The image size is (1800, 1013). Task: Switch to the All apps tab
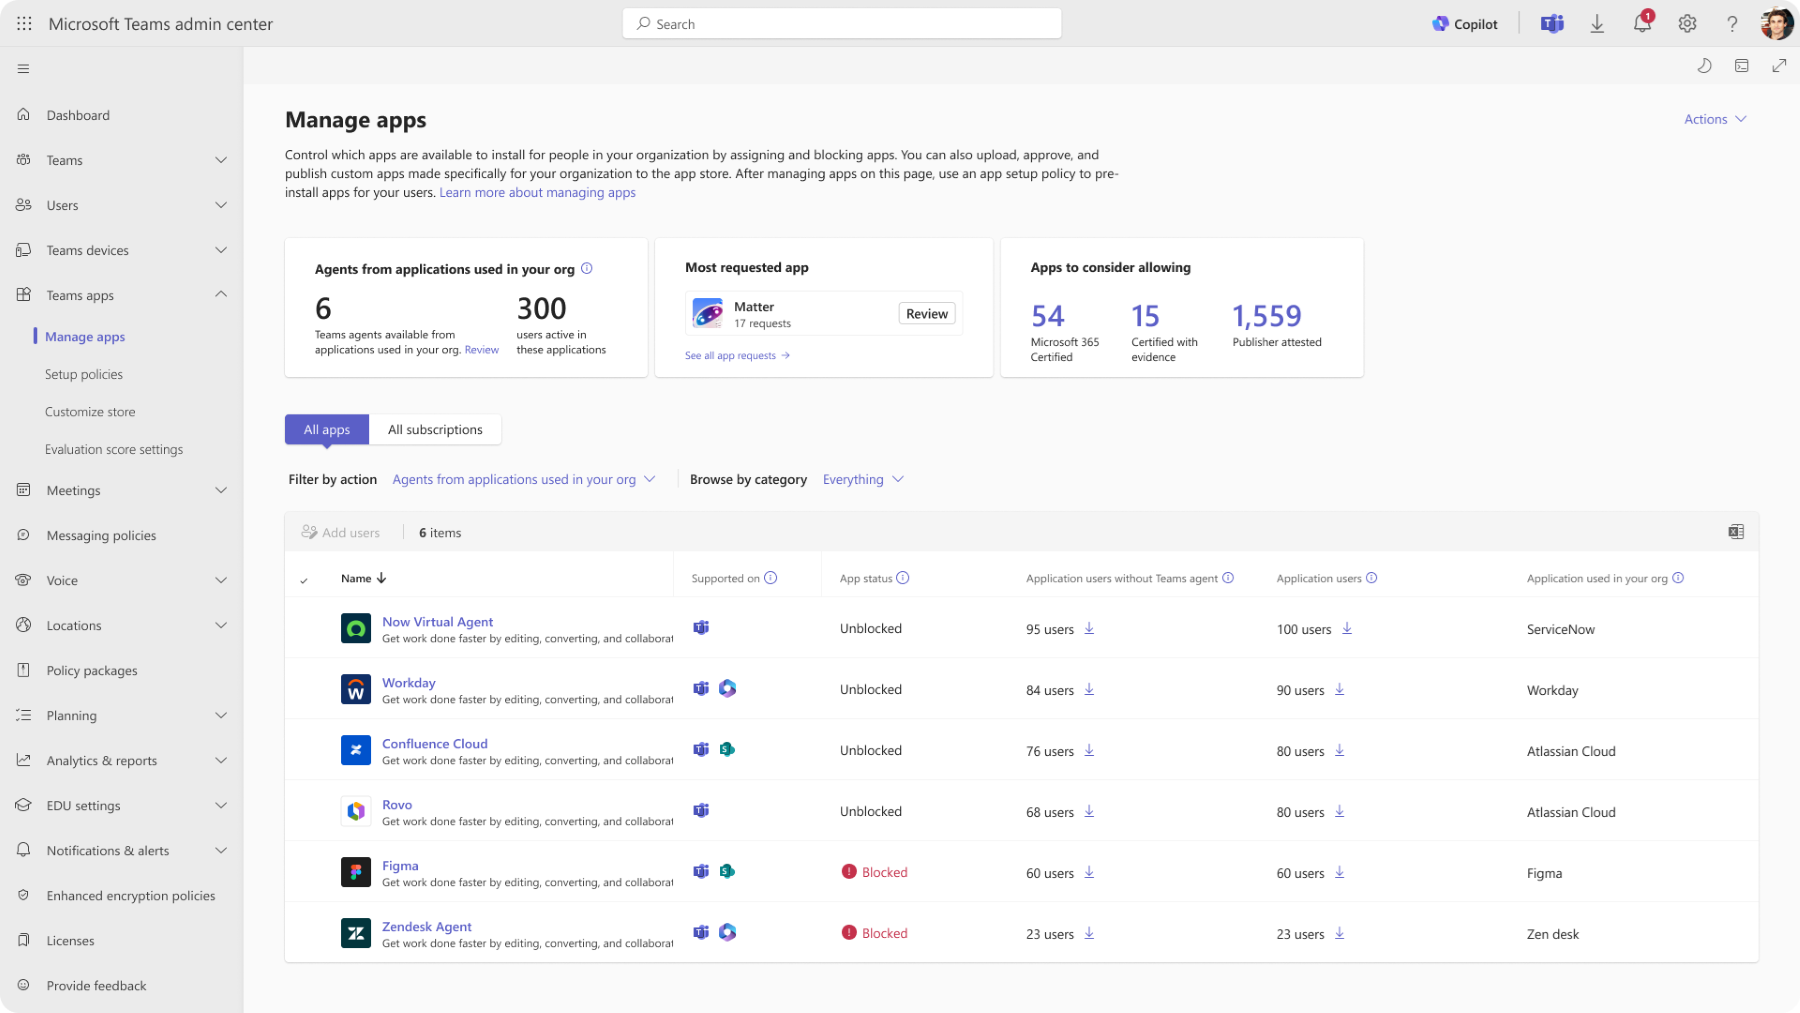coord(327,429)
